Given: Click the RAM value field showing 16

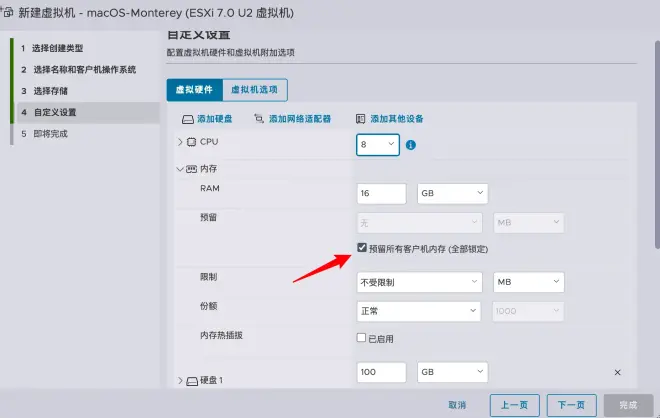Looking at the screenshot, I should coord(381,193).
